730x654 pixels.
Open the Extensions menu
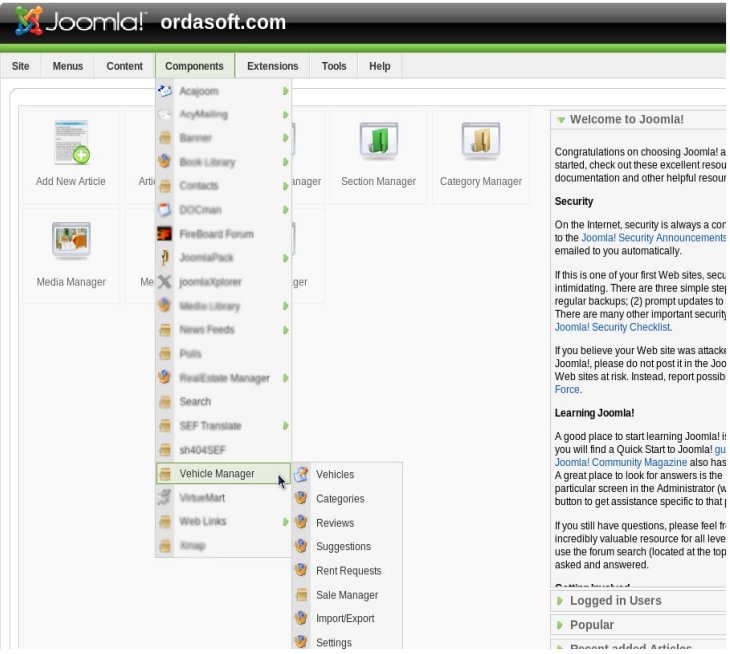[x=272, y=66]
